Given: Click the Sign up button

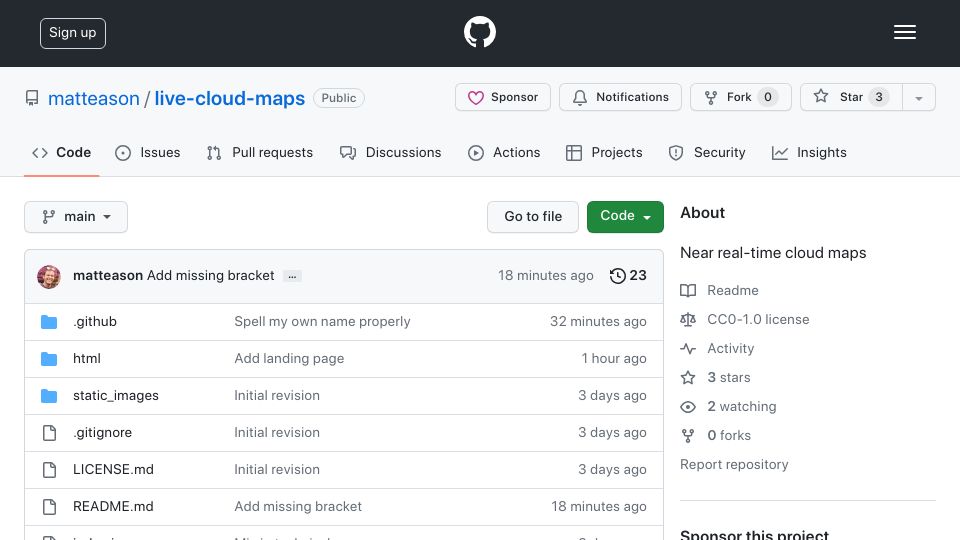Looking at the screenshot, I should [73, 33].
